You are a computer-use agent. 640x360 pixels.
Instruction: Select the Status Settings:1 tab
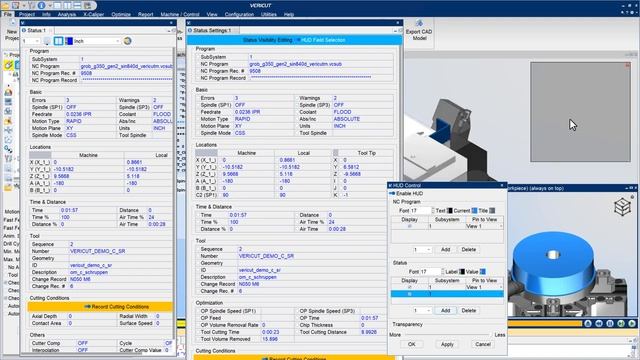point(212,31)
